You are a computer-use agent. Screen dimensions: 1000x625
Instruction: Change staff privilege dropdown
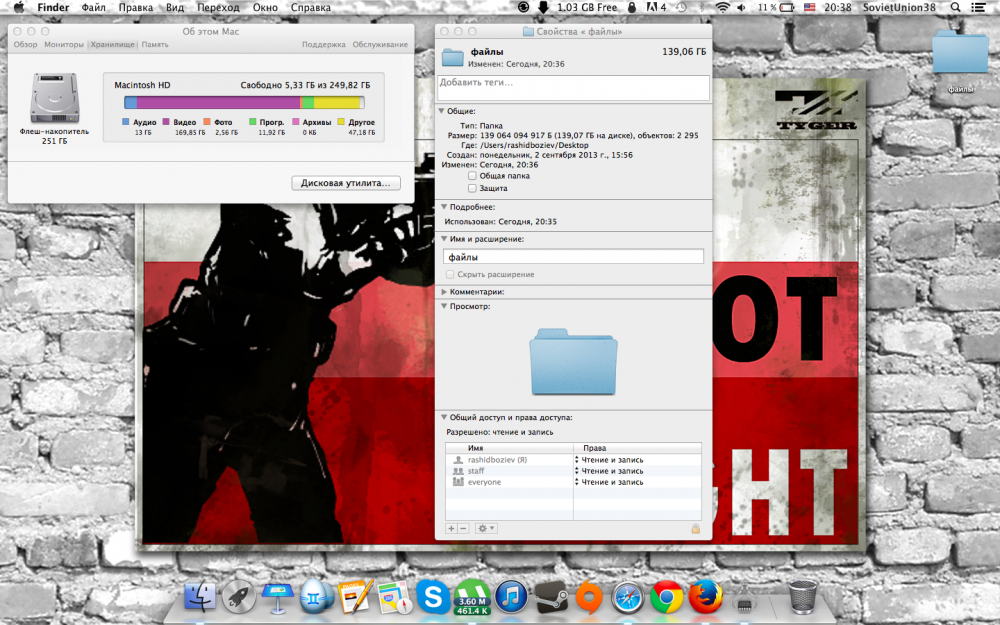609,471
